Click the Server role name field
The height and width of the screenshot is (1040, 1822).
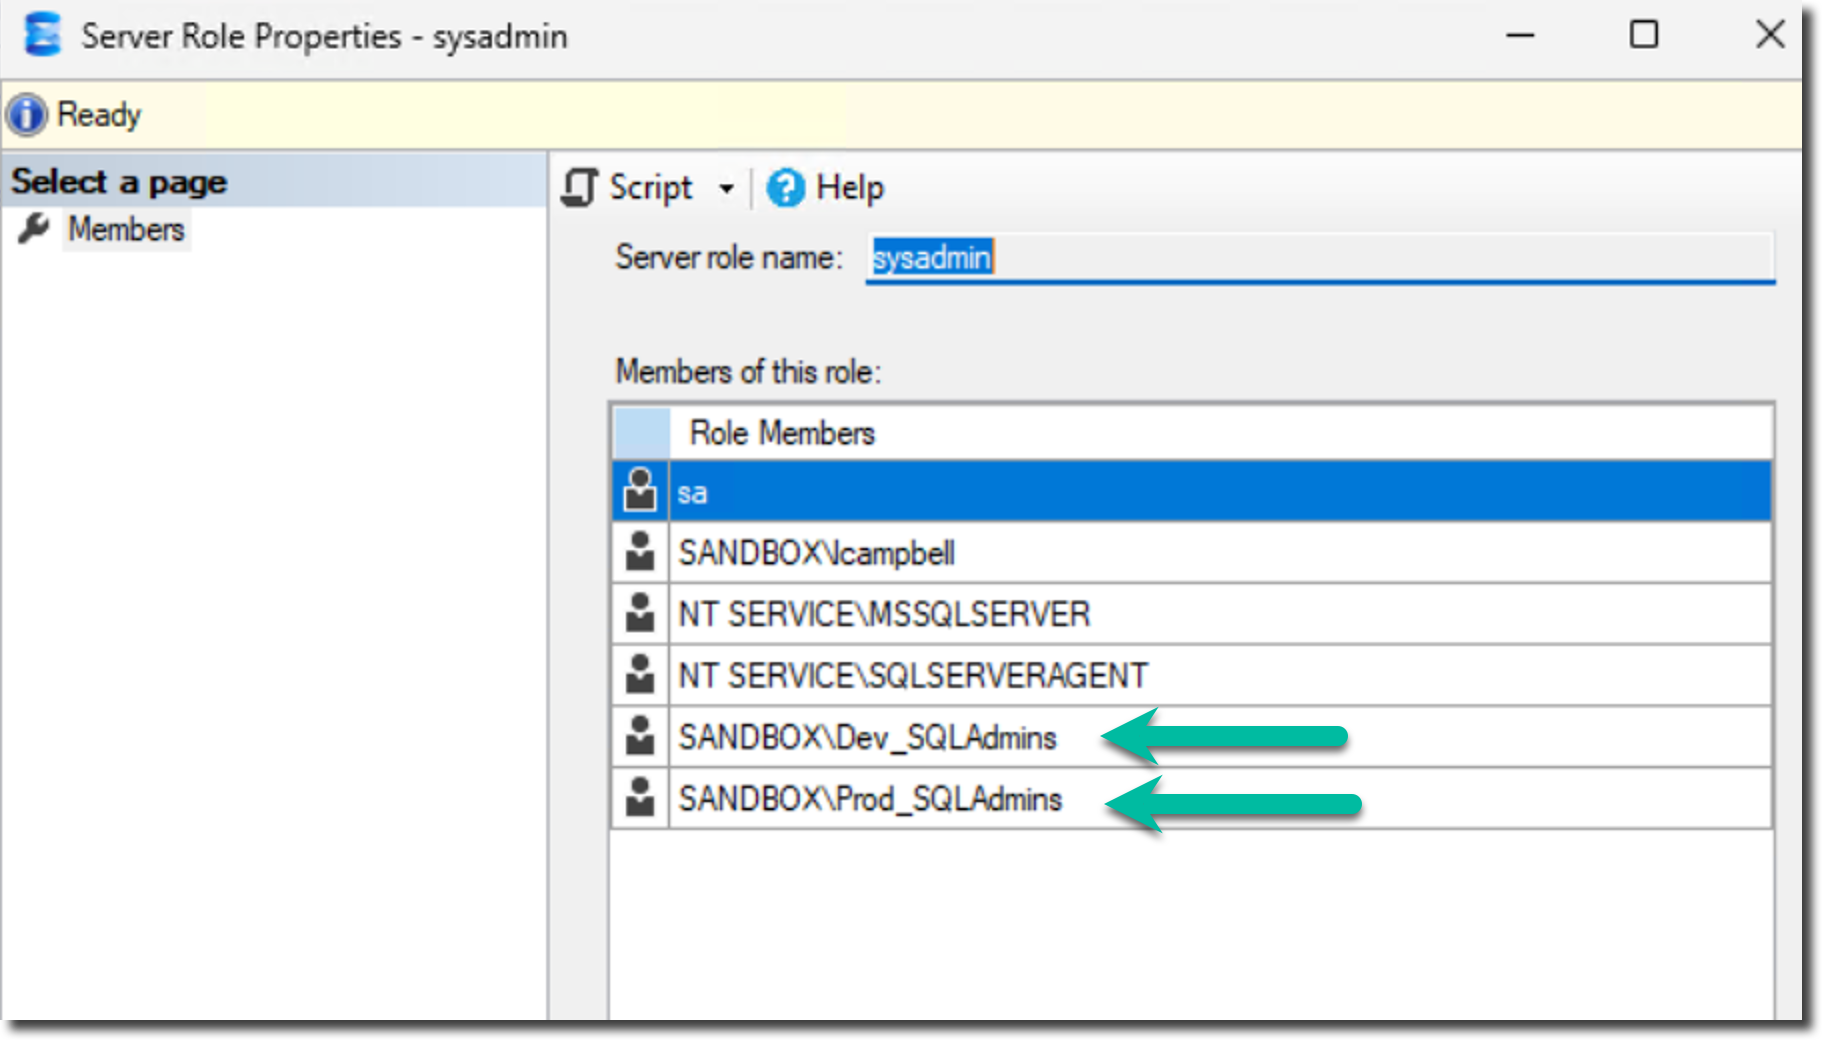coord(1320,258)
